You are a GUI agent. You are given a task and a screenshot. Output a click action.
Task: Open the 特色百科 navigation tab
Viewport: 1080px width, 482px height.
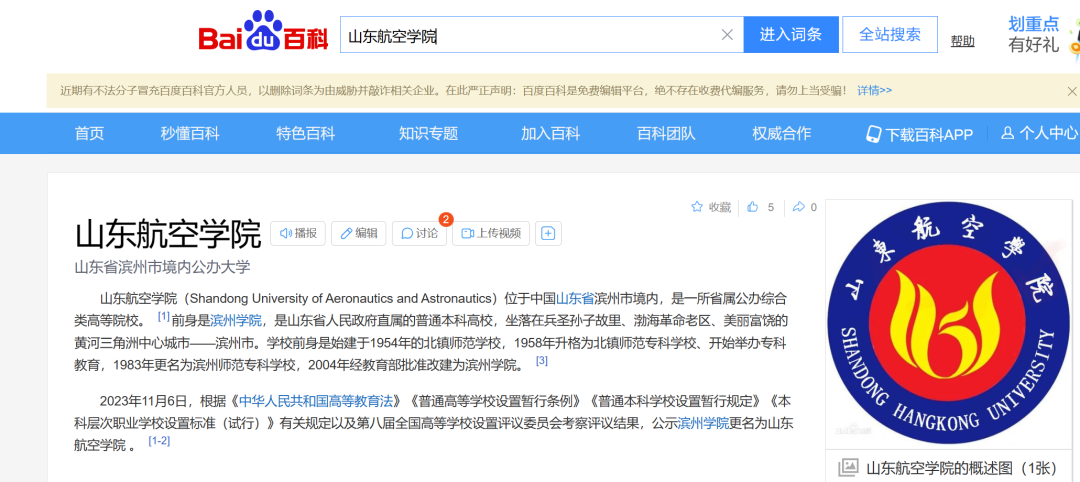tap(306, 134)
